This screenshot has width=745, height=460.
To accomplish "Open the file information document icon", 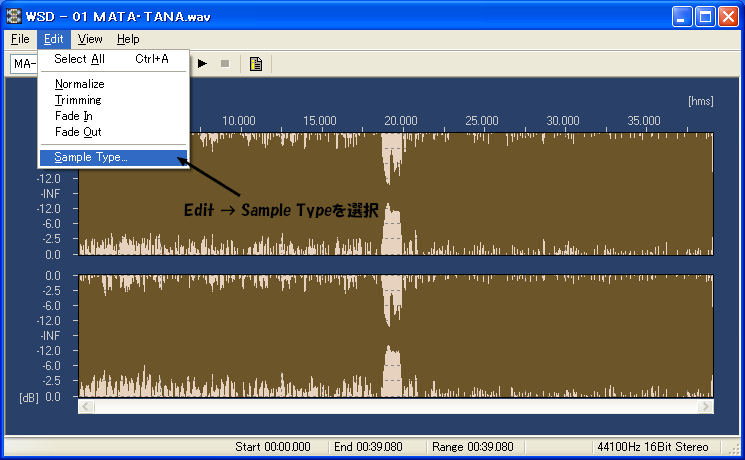I will click(256, 64).
